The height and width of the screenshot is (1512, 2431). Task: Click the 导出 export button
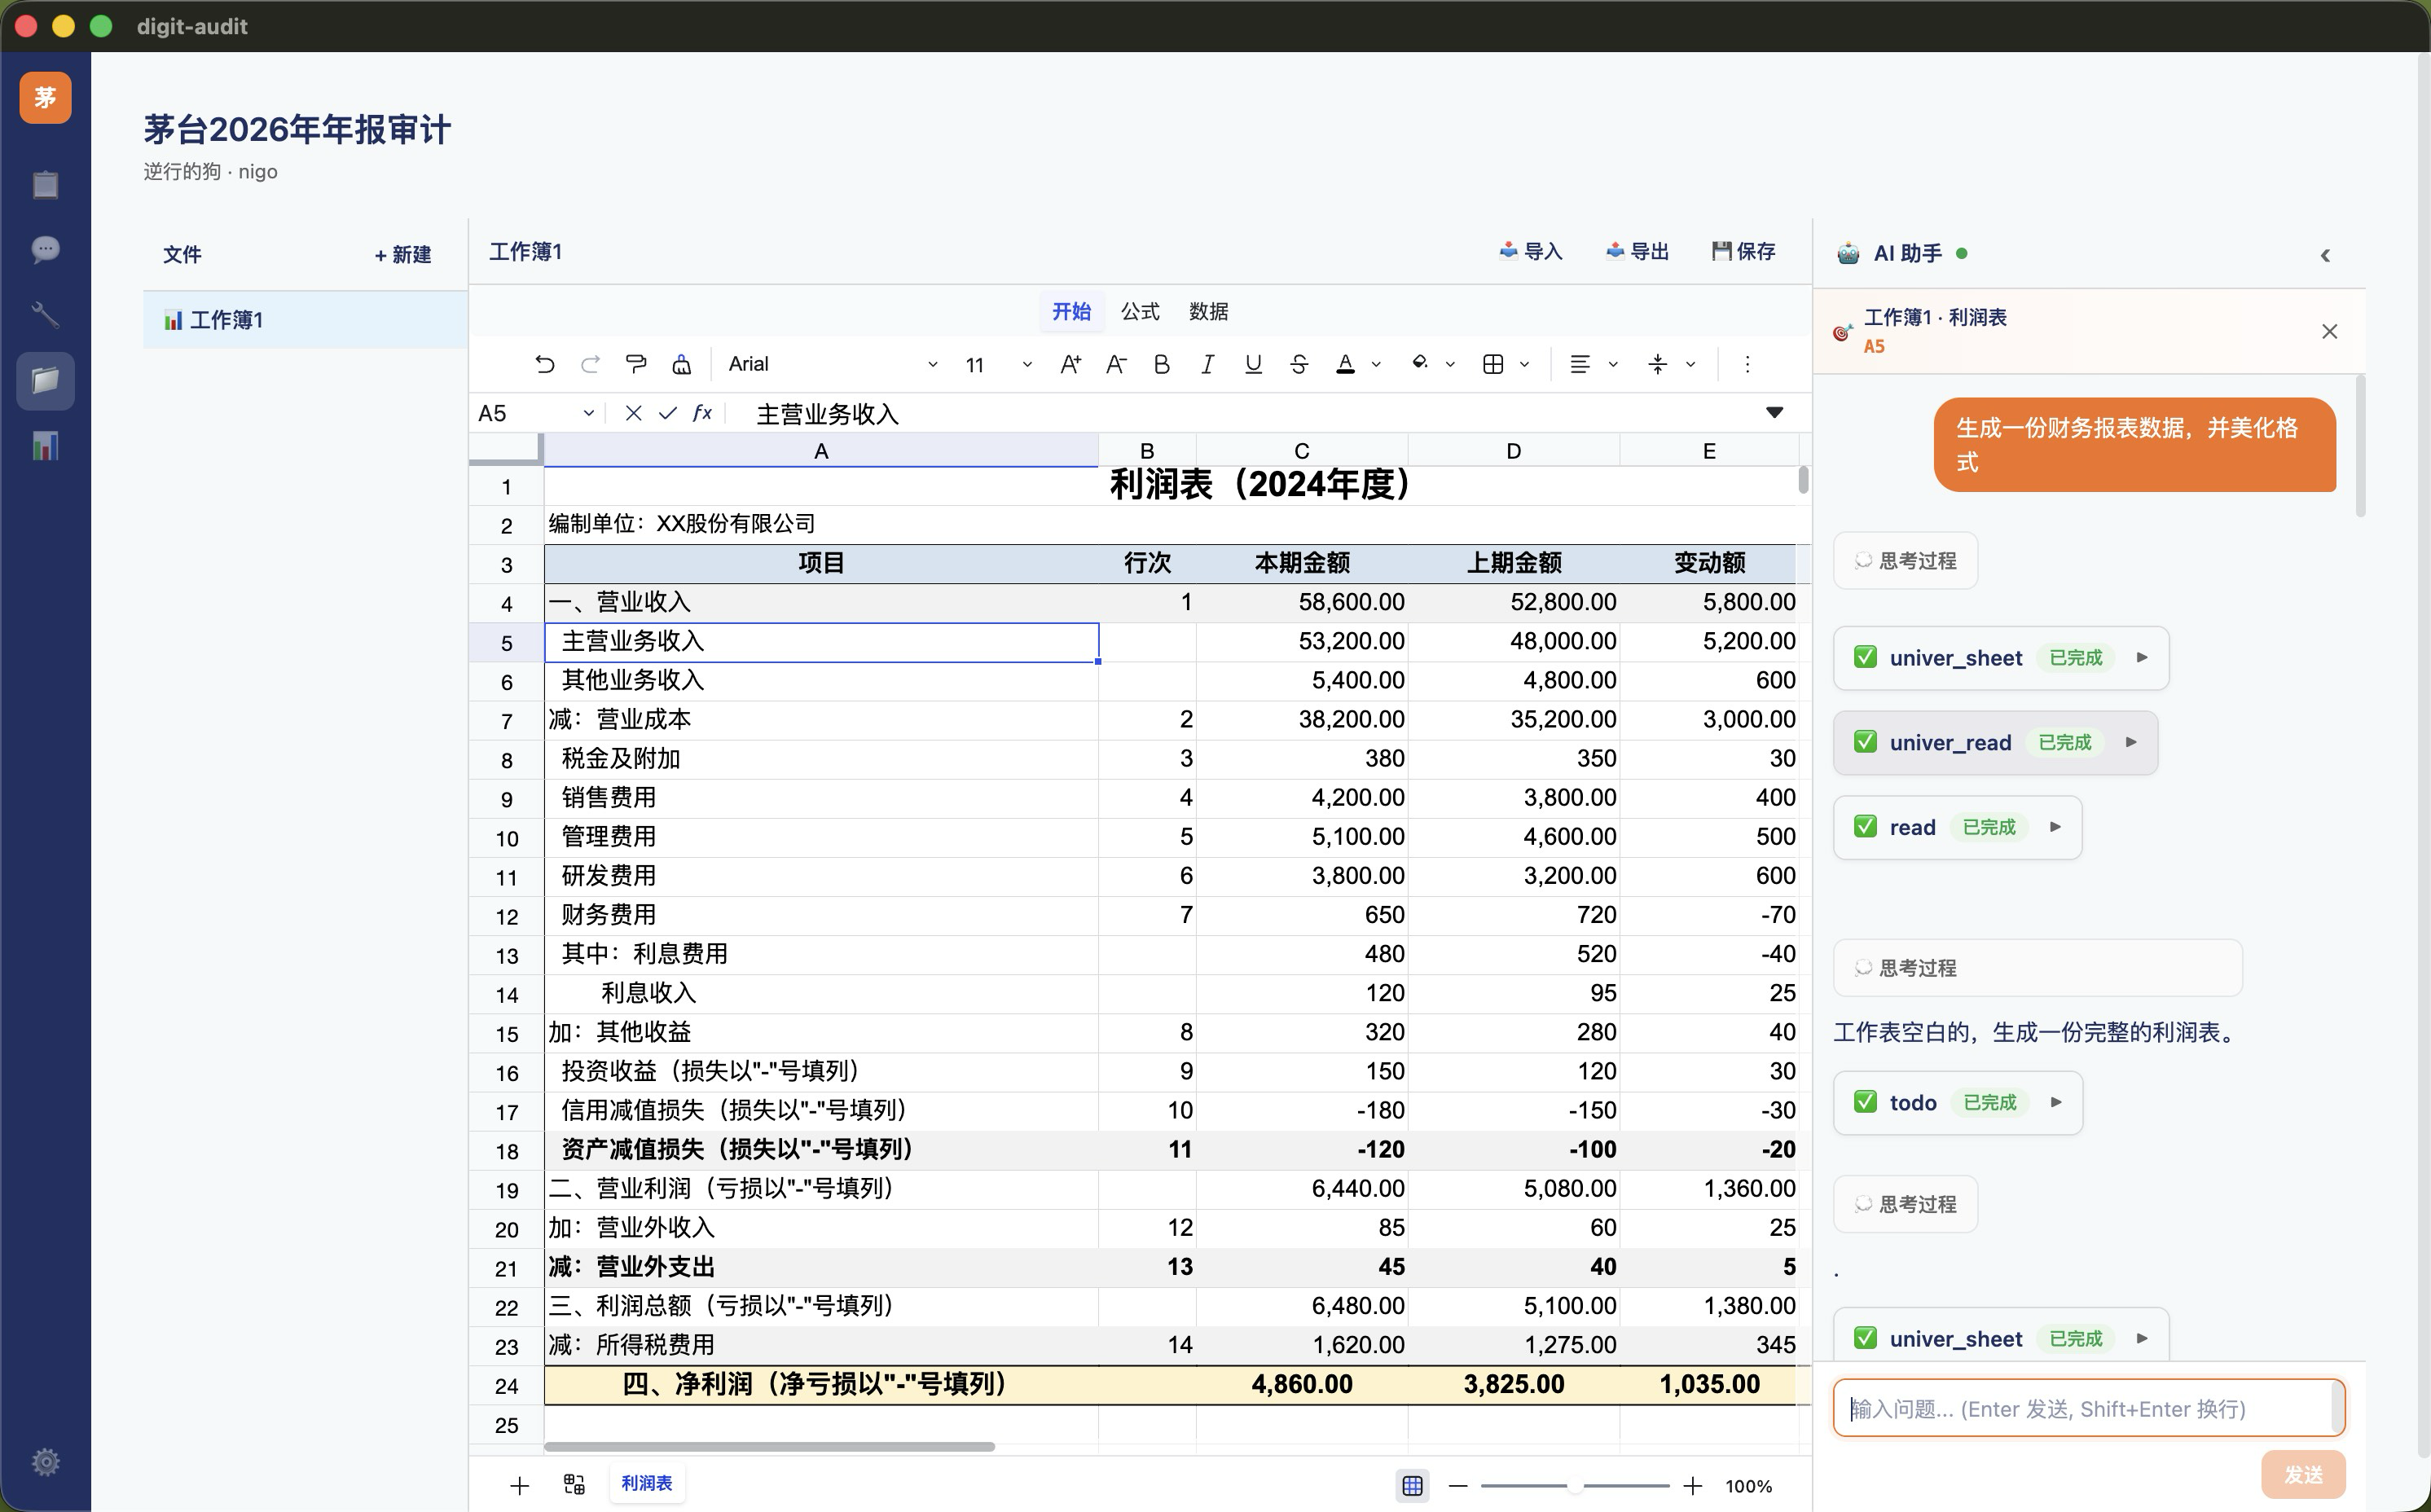[x=1638, y=251]
